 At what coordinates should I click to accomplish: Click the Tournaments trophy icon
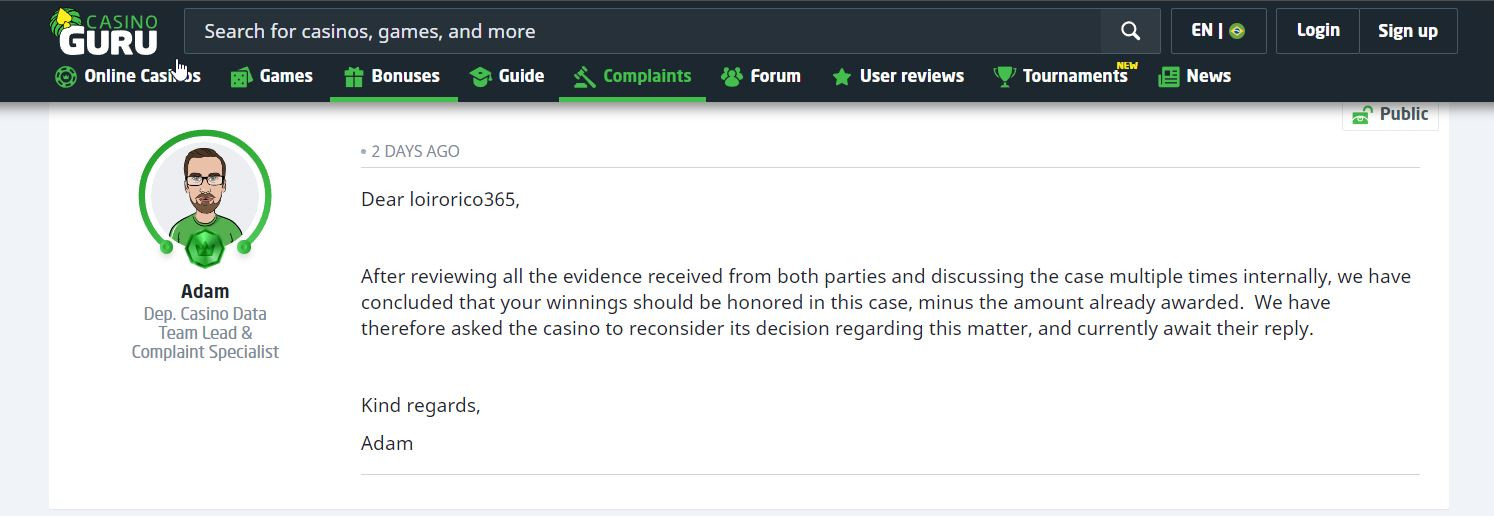point(1004,76)
